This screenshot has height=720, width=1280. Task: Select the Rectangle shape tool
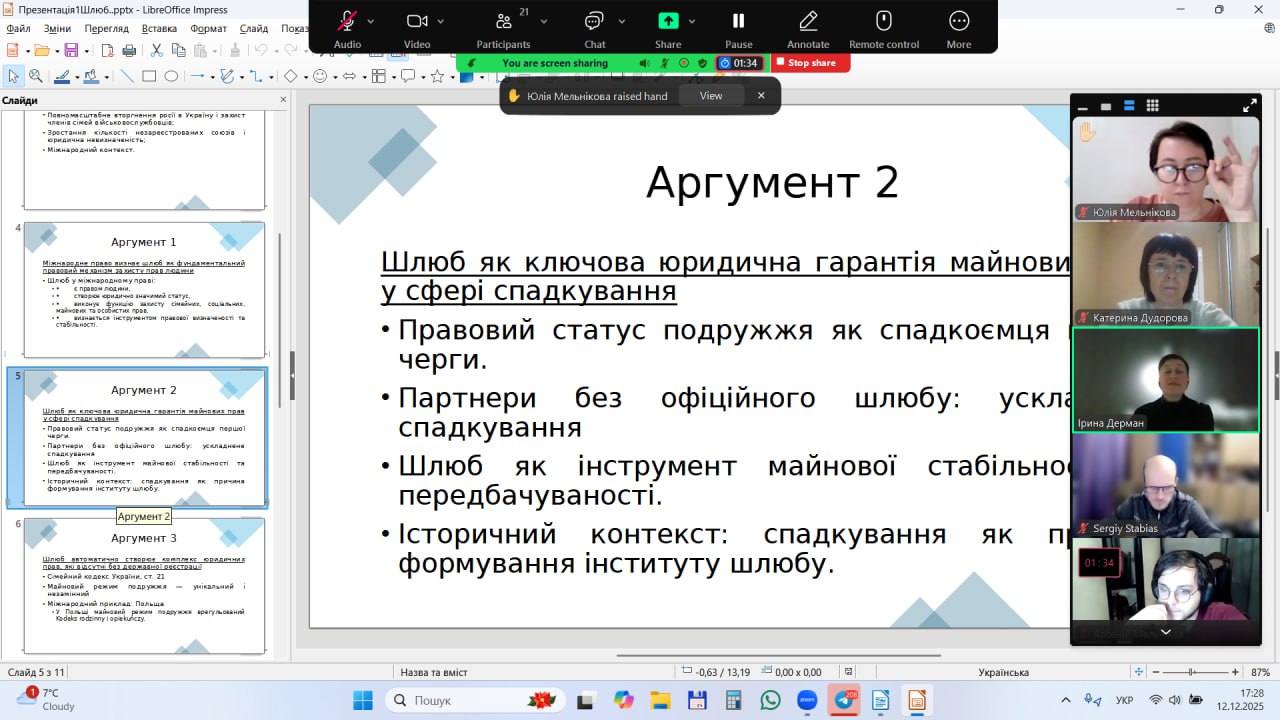149,76
